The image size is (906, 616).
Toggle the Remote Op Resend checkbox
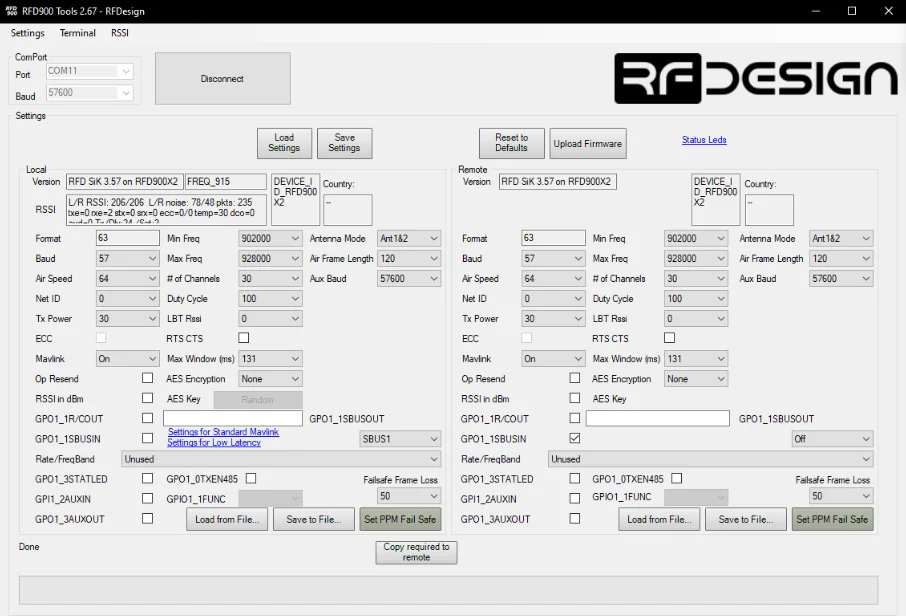tap(574, 378)
